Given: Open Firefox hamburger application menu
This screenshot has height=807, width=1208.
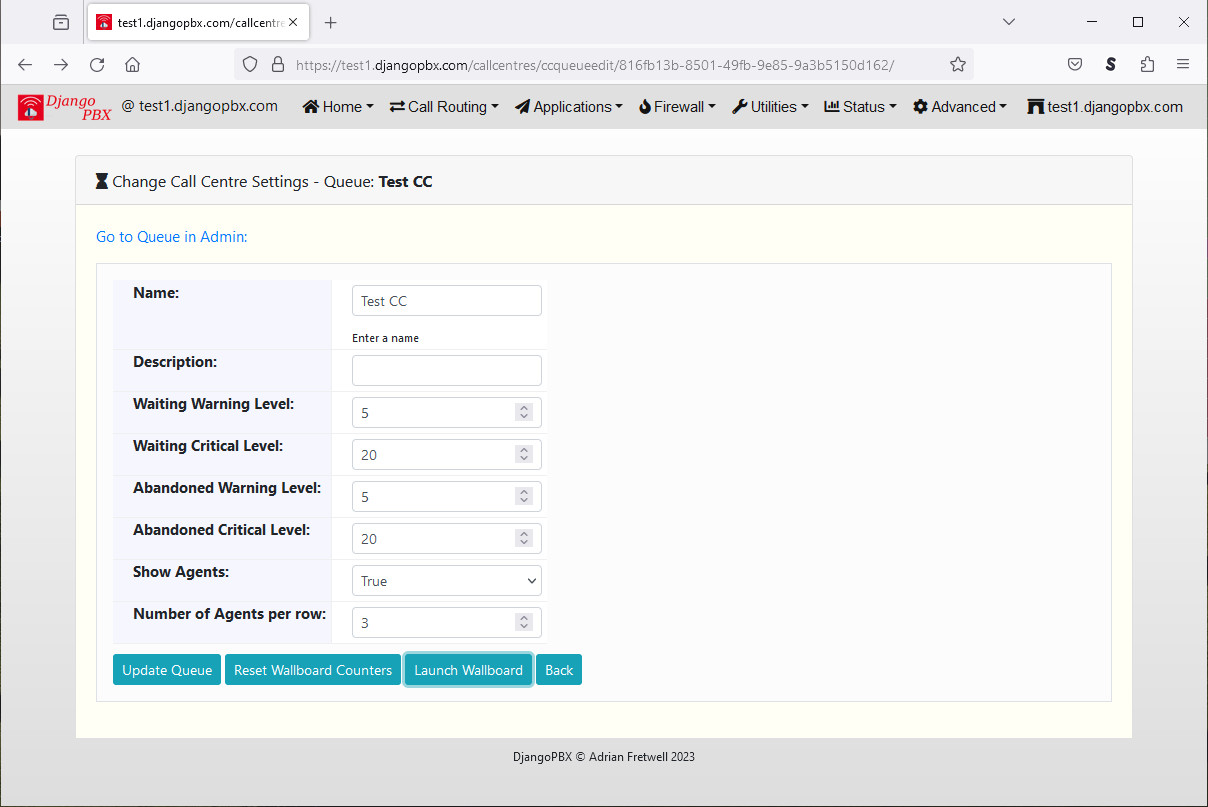Looking at the screenshot, I should coord(1183,64).
